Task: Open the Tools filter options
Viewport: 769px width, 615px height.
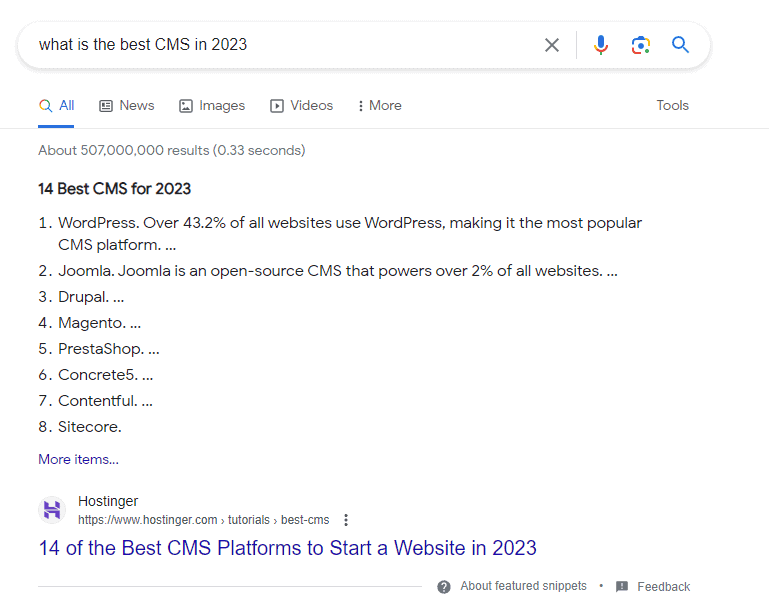Action: 672,105
